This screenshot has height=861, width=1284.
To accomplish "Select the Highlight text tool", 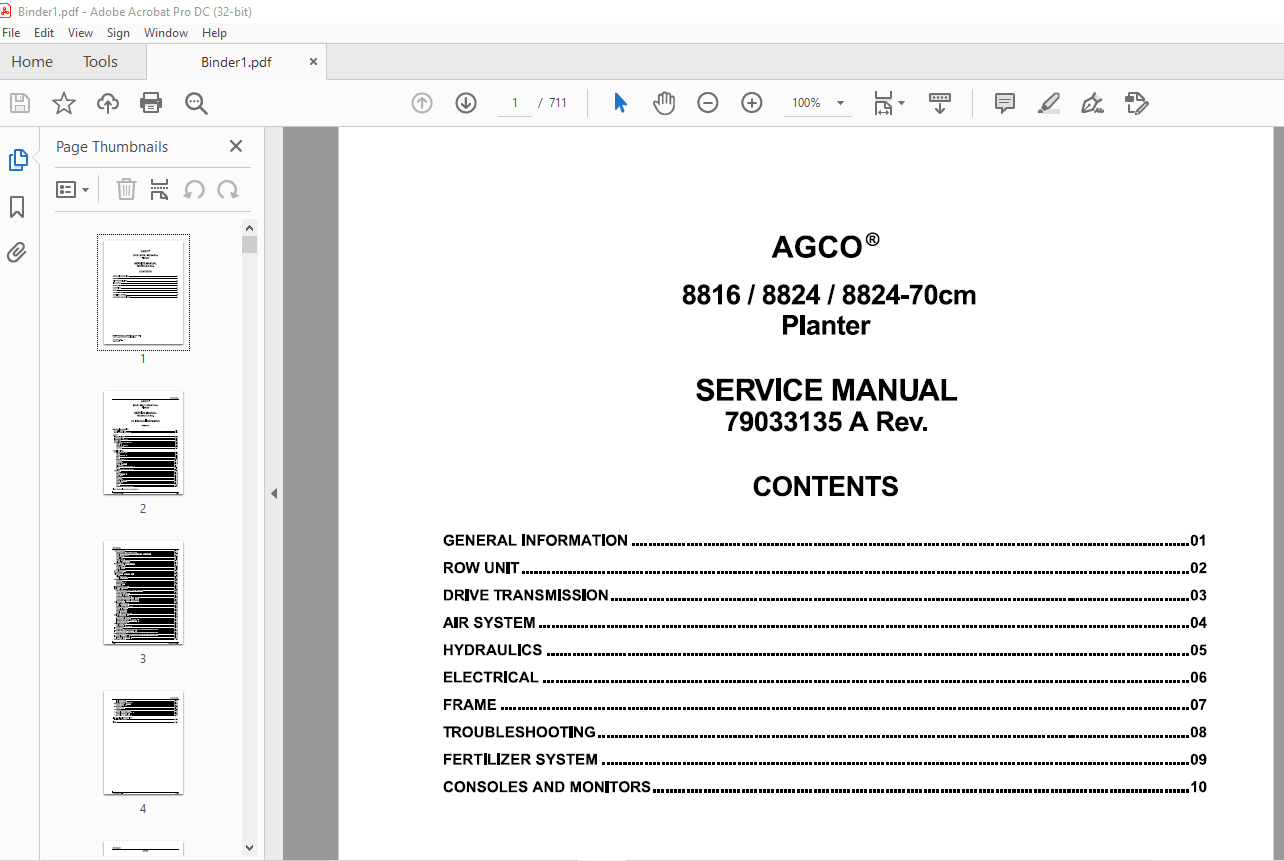I will point(1049,103).
